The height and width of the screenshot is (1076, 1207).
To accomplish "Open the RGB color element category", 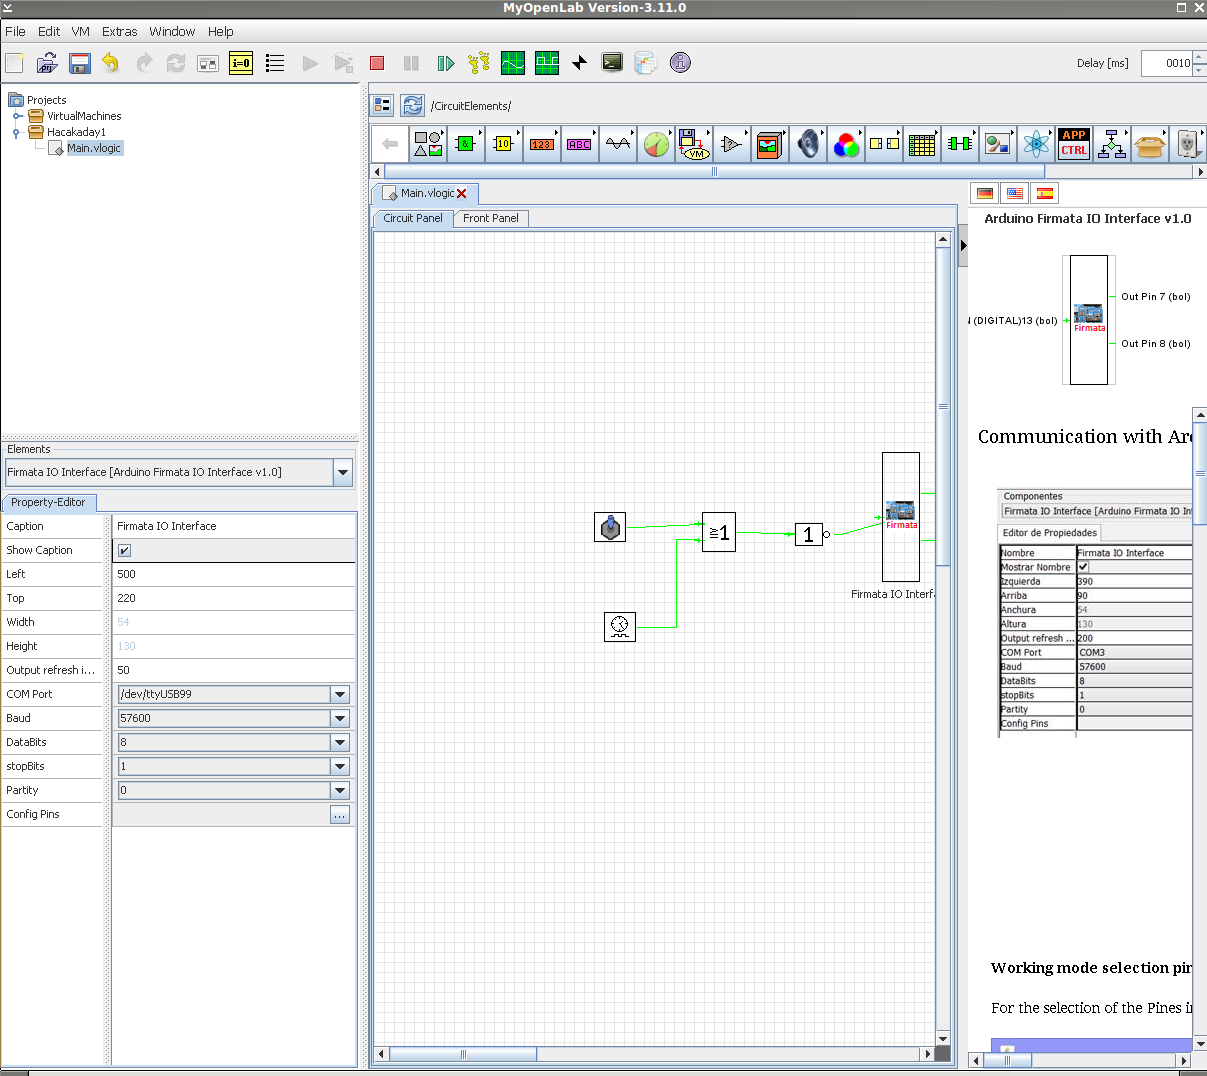I will click(846, 144).
